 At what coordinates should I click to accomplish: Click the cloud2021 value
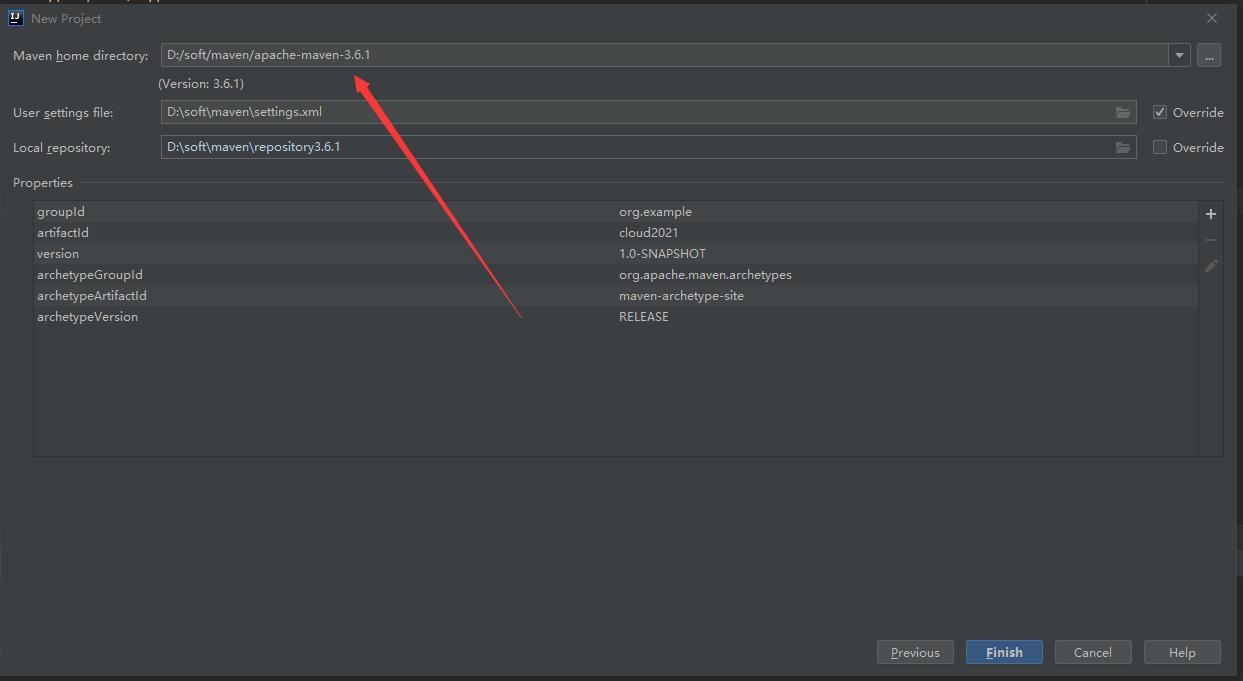[648, 233]
